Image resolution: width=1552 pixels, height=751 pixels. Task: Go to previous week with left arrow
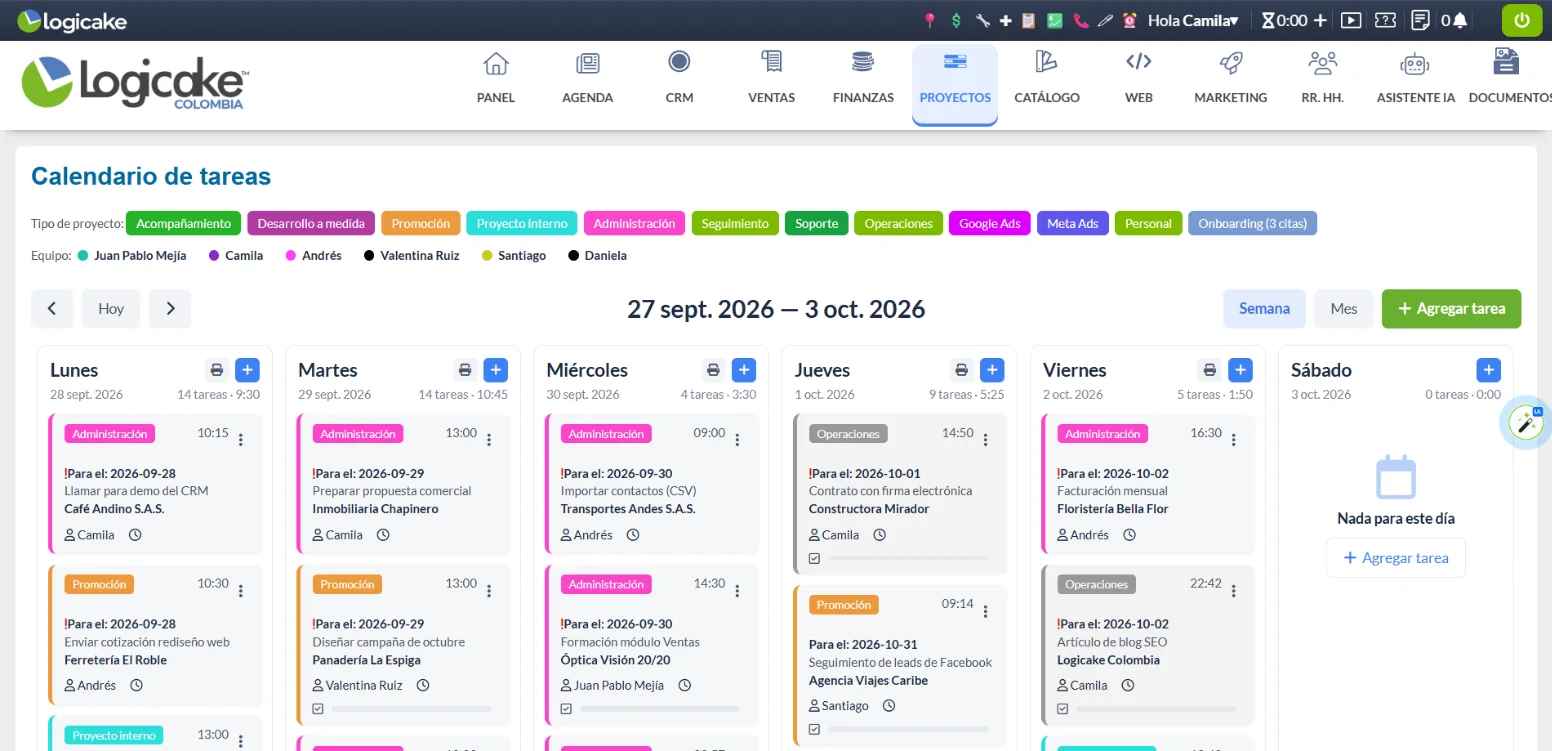(x=52, y=309)
